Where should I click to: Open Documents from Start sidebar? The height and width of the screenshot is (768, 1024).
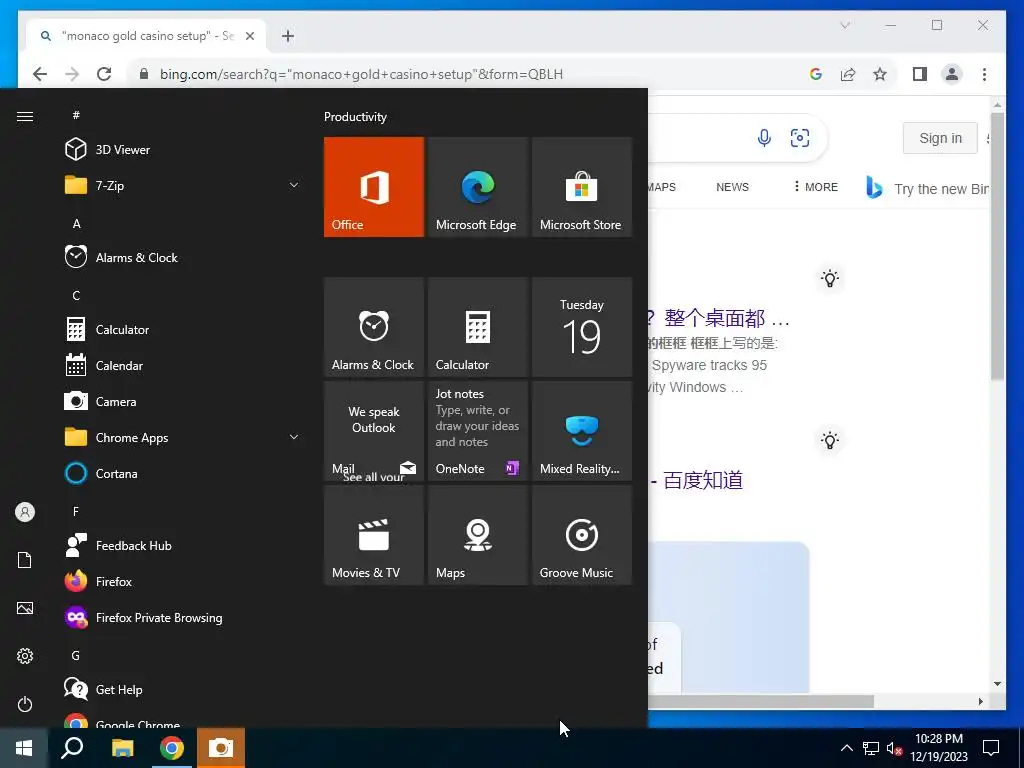(25, 560)
